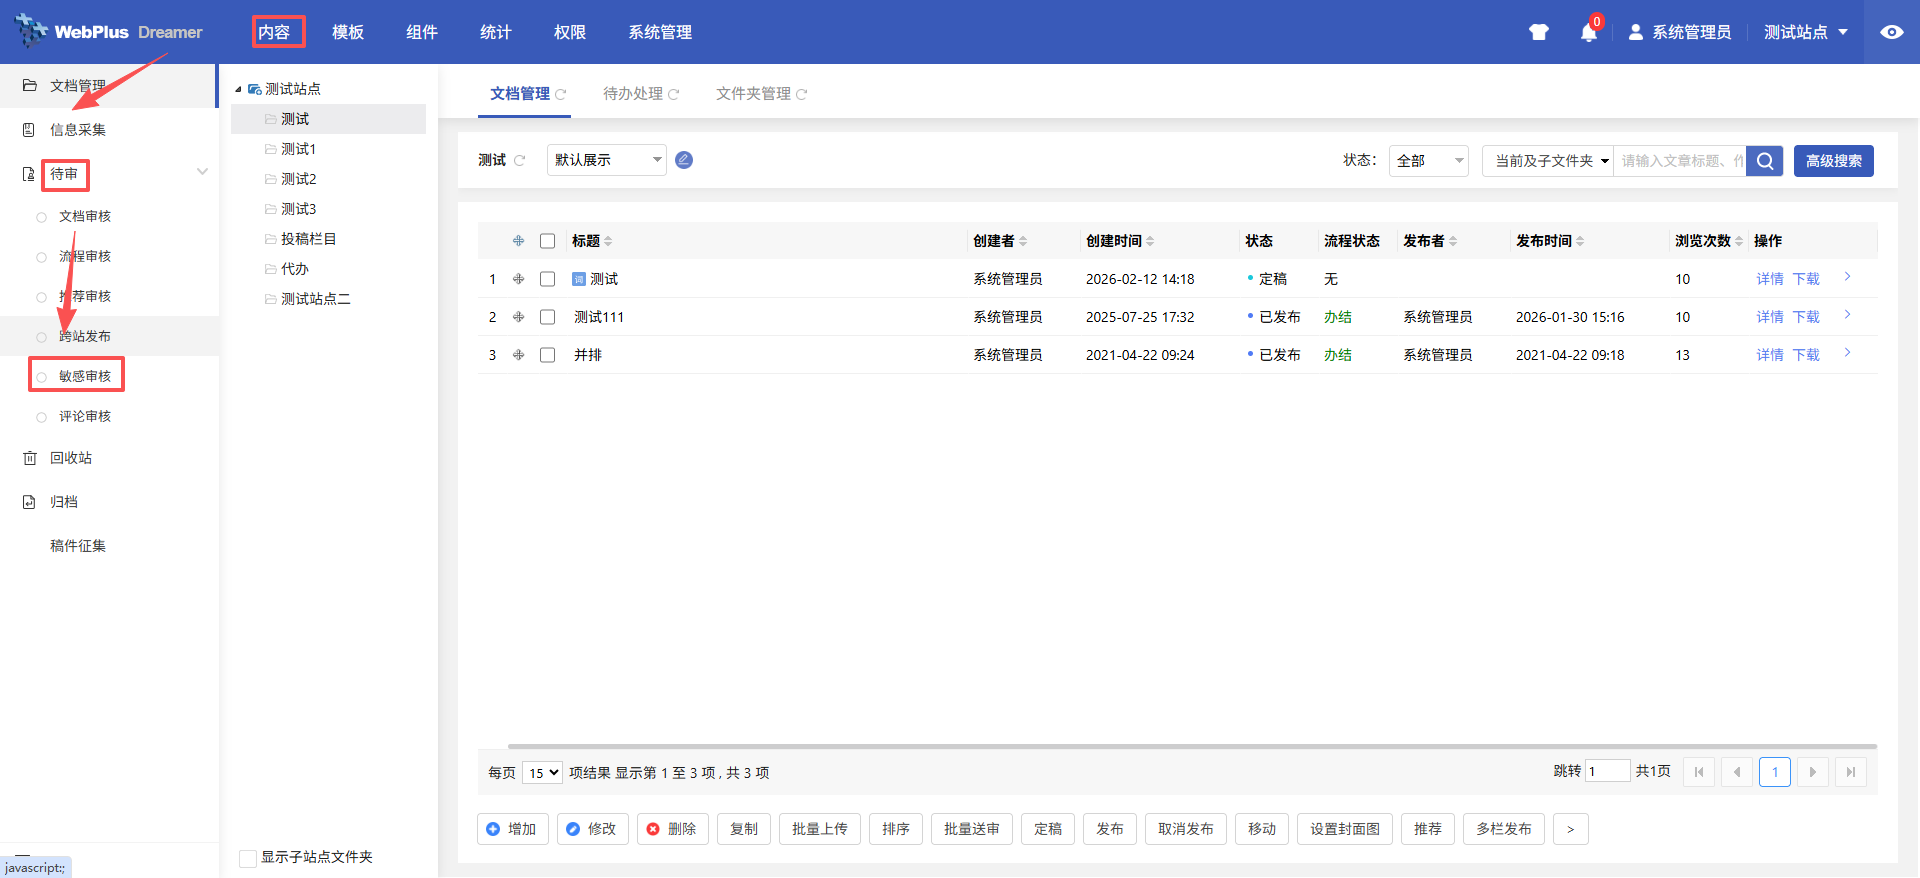Screen dimensions: 1920x878
Task: Click the row arrow for 并排
Action: point(1847,353)
